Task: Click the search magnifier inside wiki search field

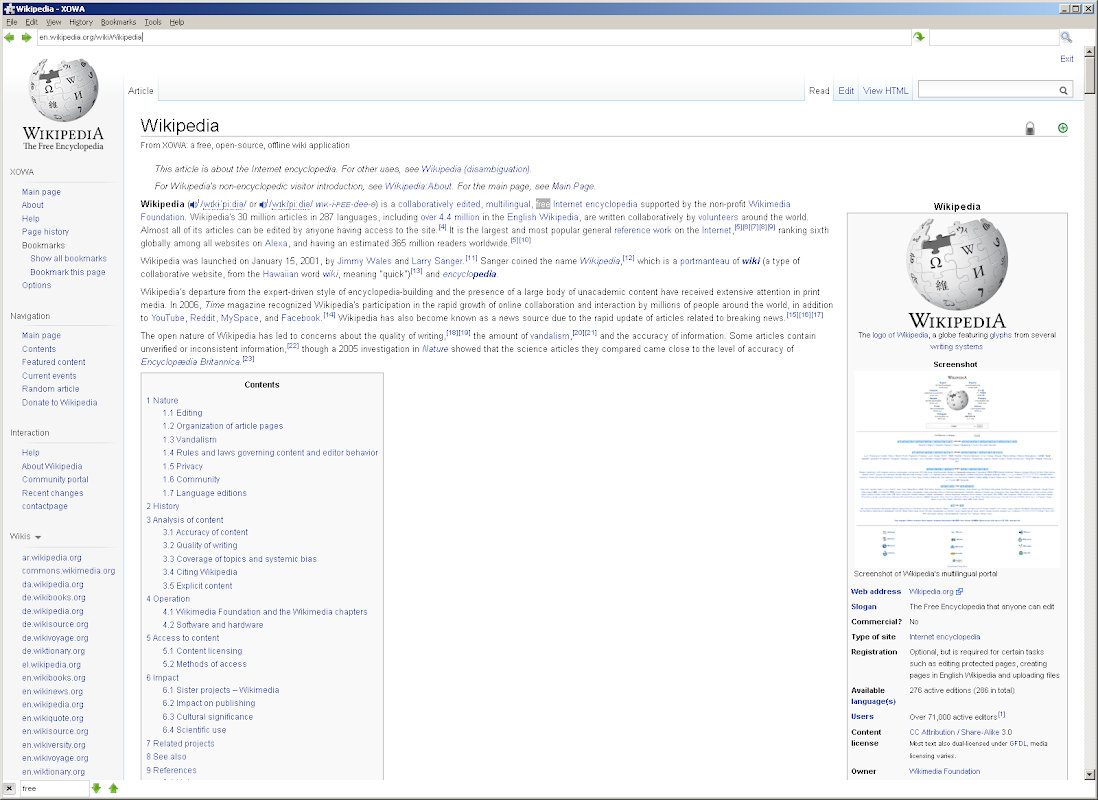Action: (x=1063, y=90)
